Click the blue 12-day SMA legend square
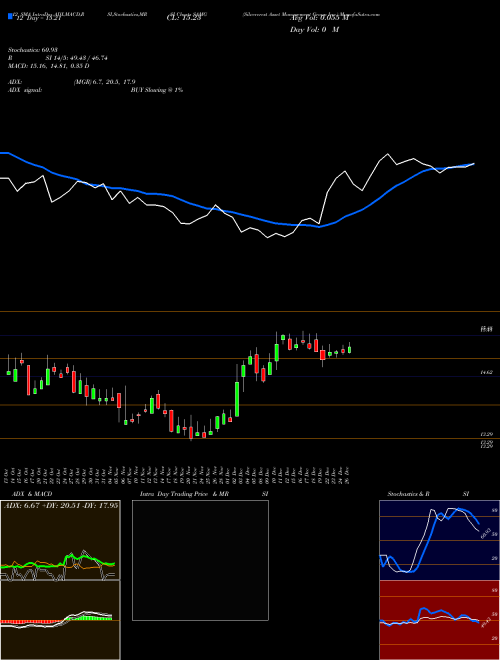 pos(10,16)
